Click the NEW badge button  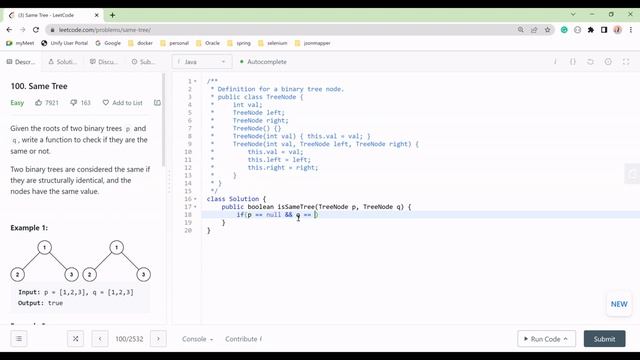[619, 304]
